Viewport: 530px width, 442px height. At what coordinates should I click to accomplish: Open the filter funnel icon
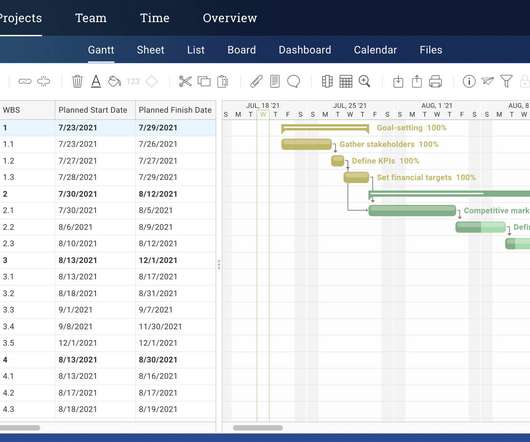[506, 81]
